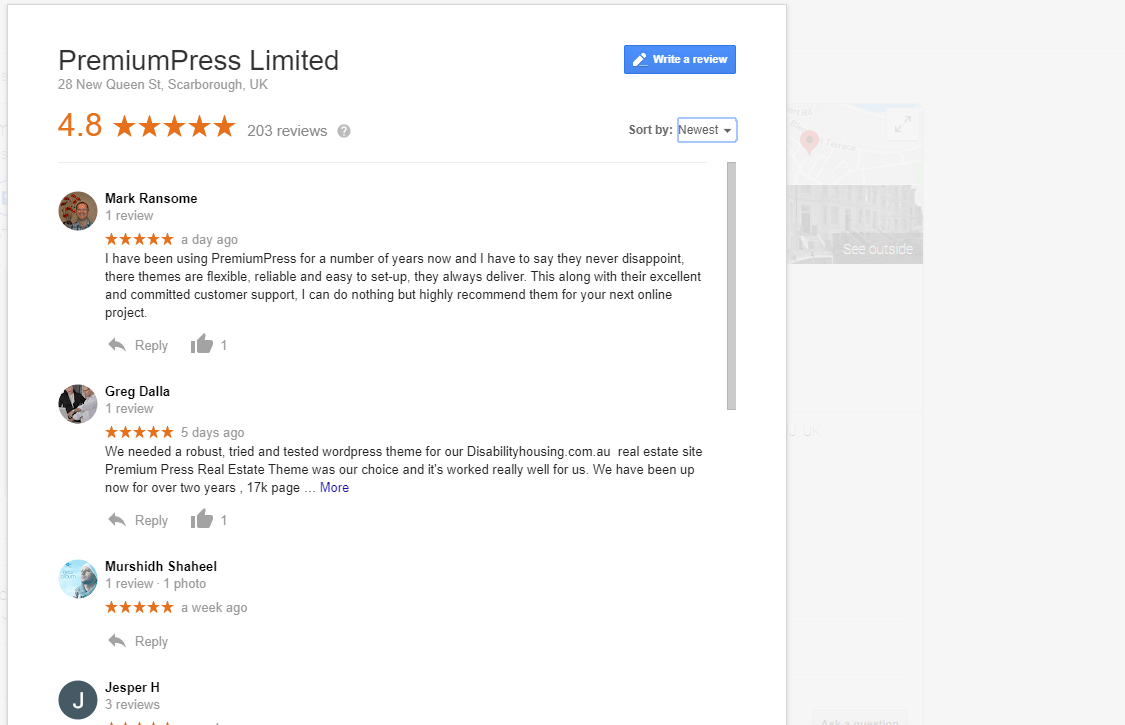Click the reply arrow under Greg Dalla's review

pos(119,520)
